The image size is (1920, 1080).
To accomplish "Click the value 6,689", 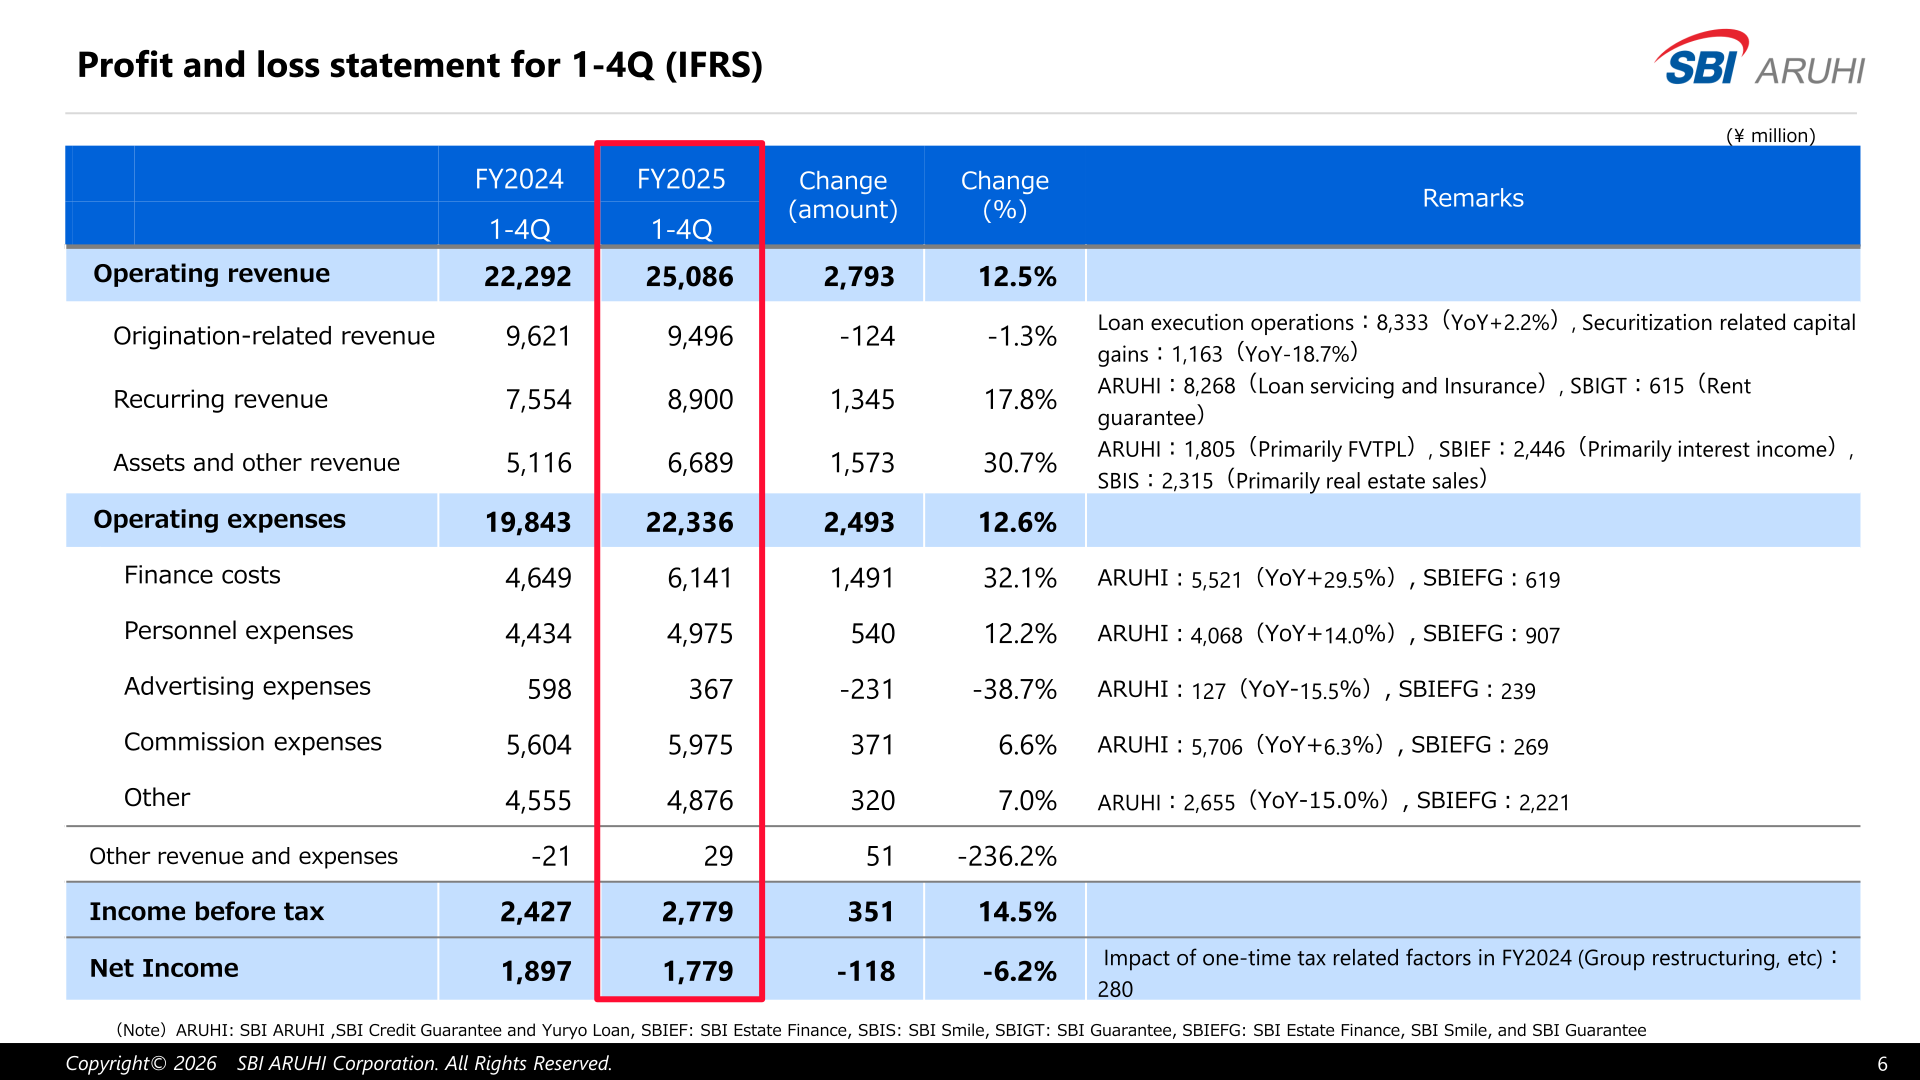I will coord(700,463).
